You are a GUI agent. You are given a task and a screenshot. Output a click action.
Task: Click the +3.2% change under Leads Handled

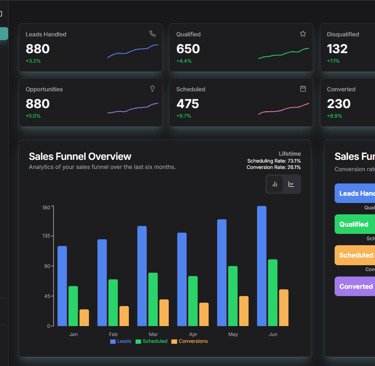33,61
